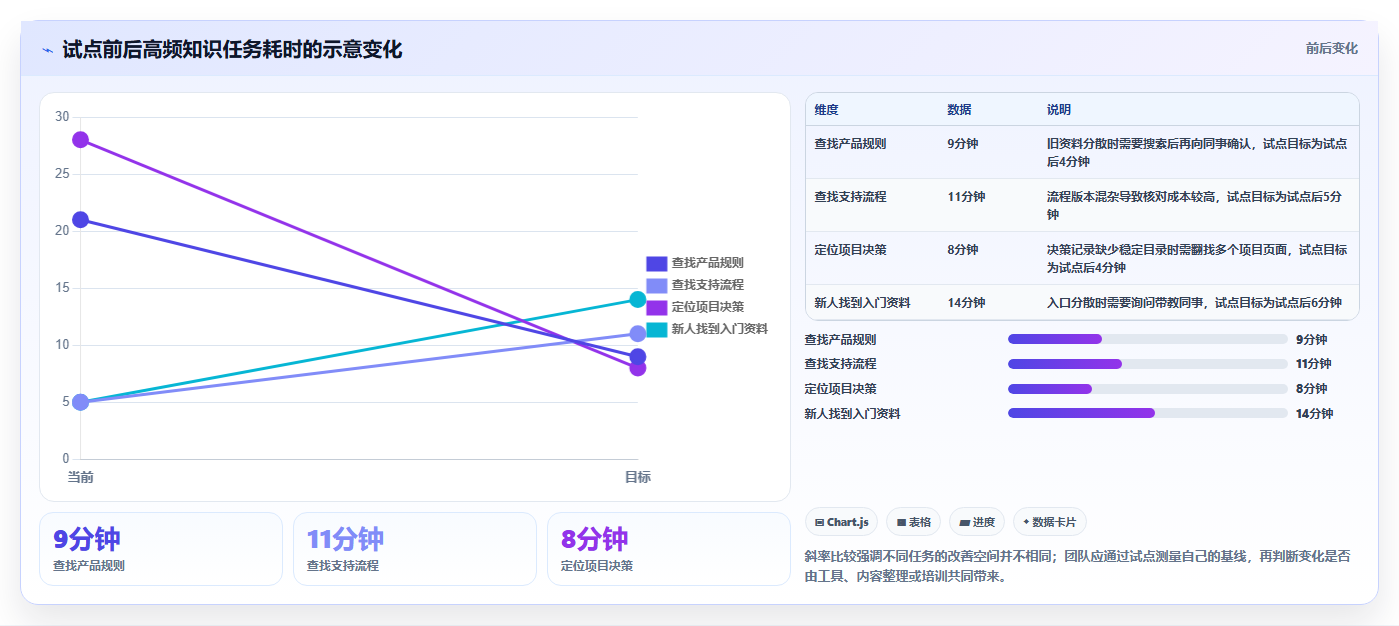
Task: Click the Chart.js tag chip
Action: tap(841, 522)
